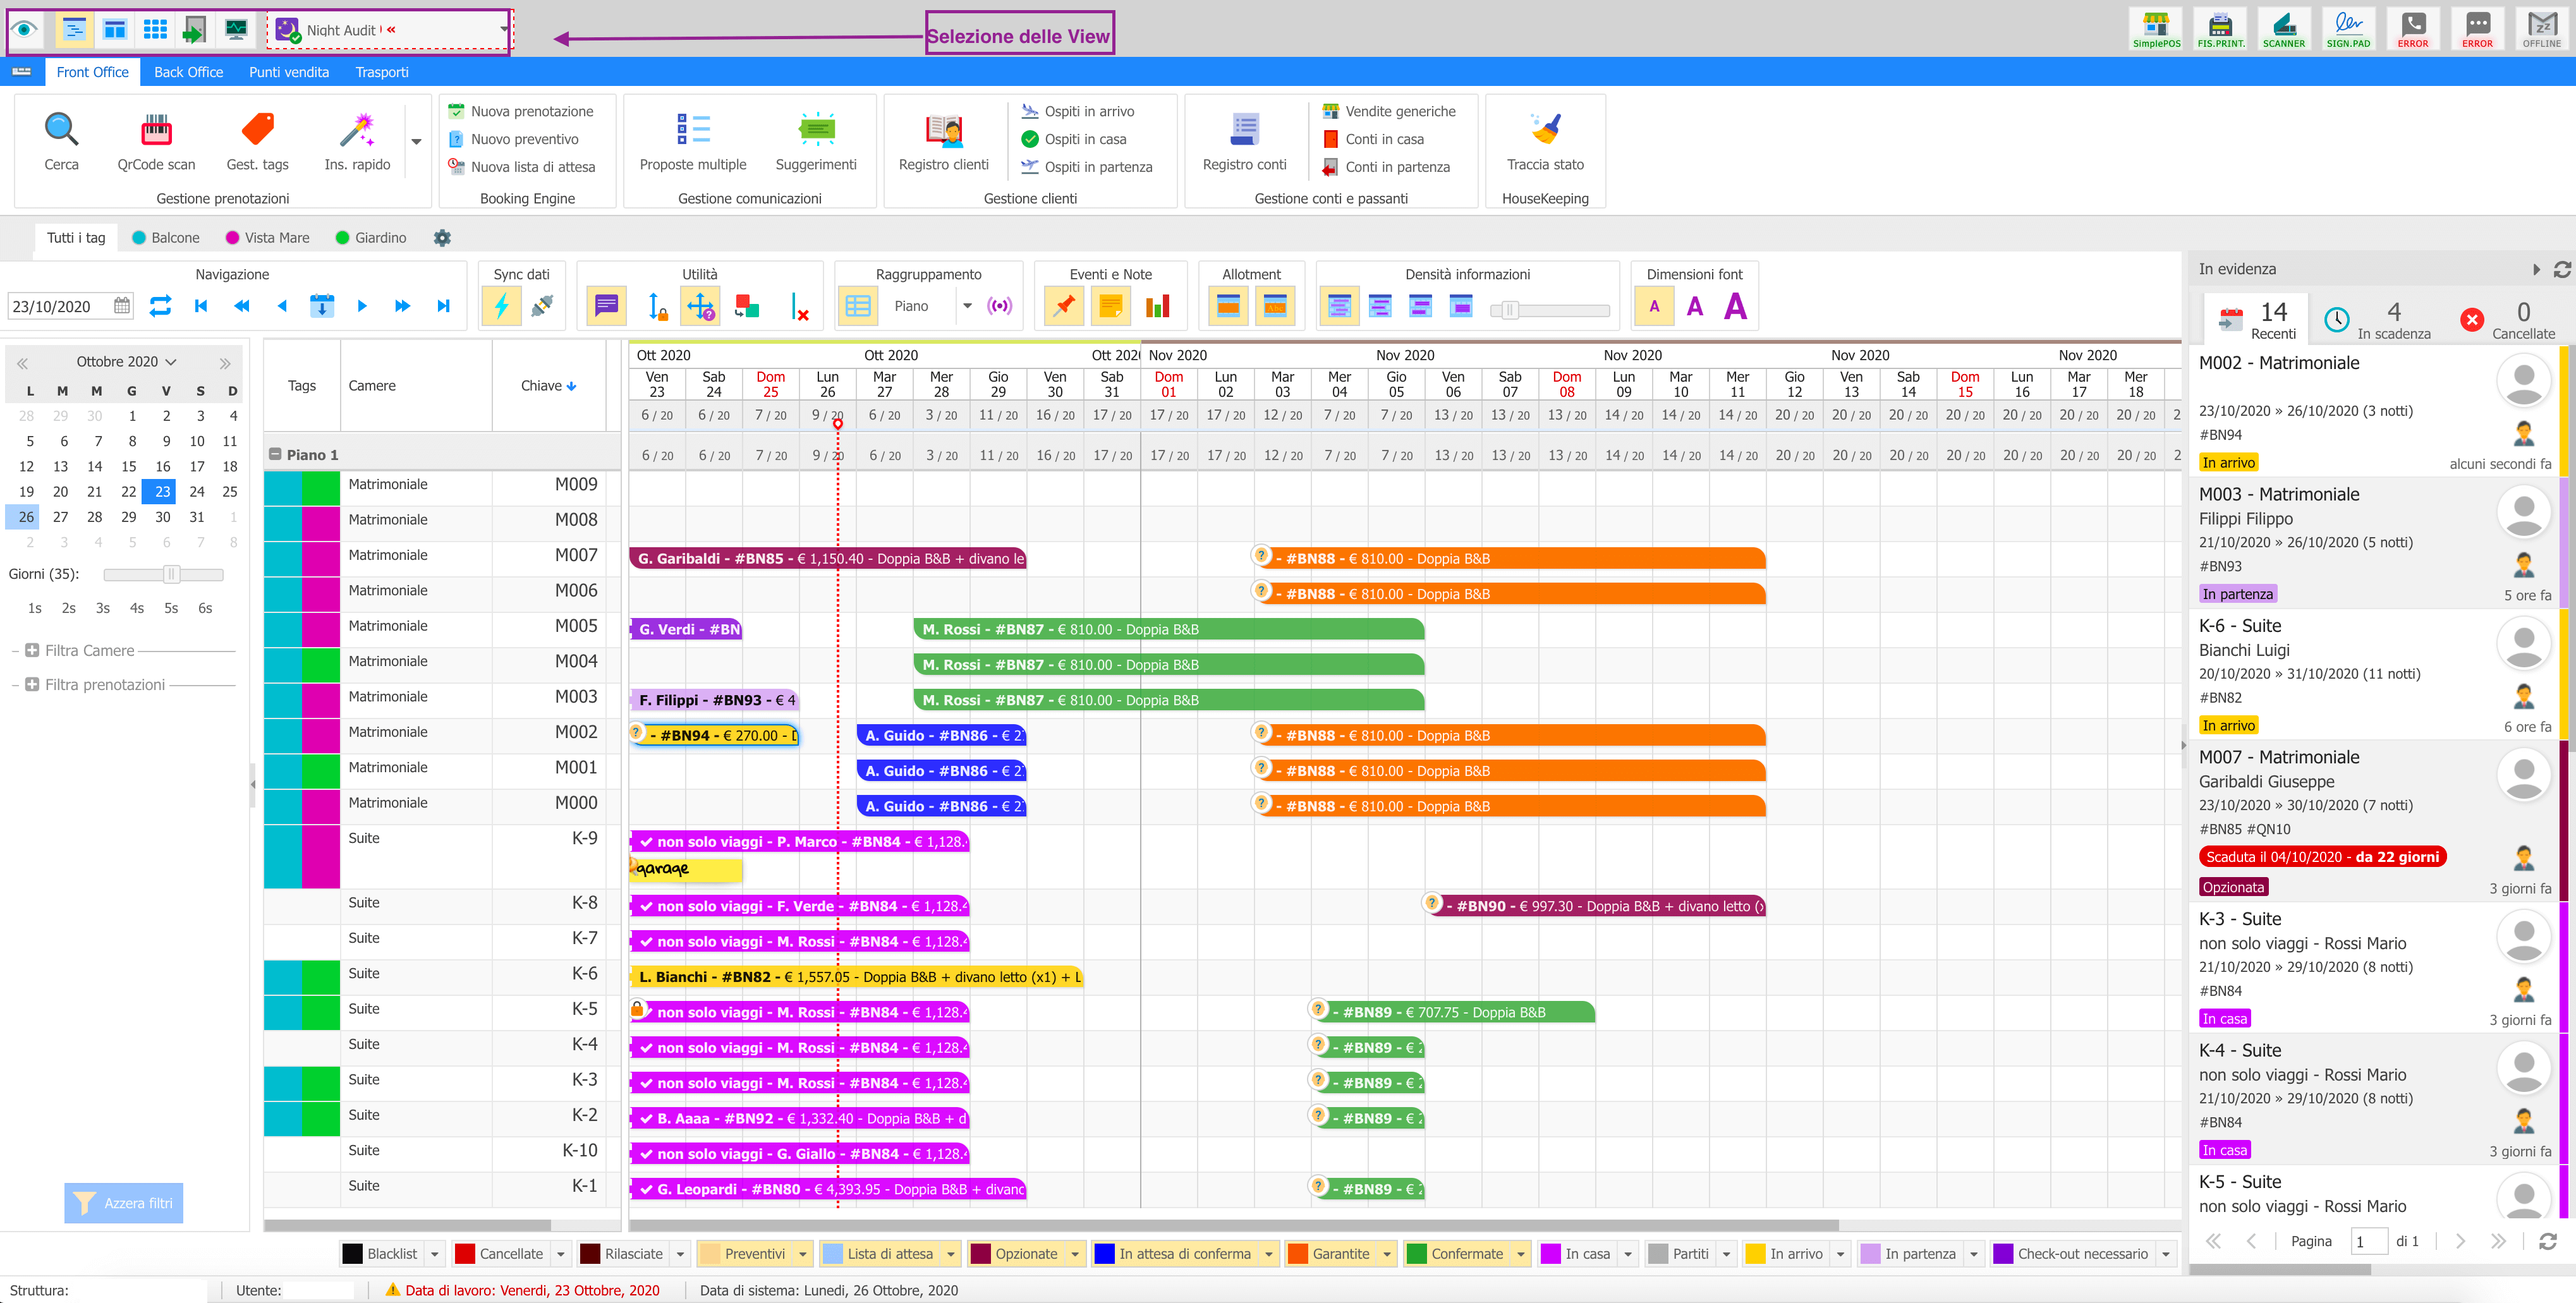Switch to the Back Office tab

[188, 72]
